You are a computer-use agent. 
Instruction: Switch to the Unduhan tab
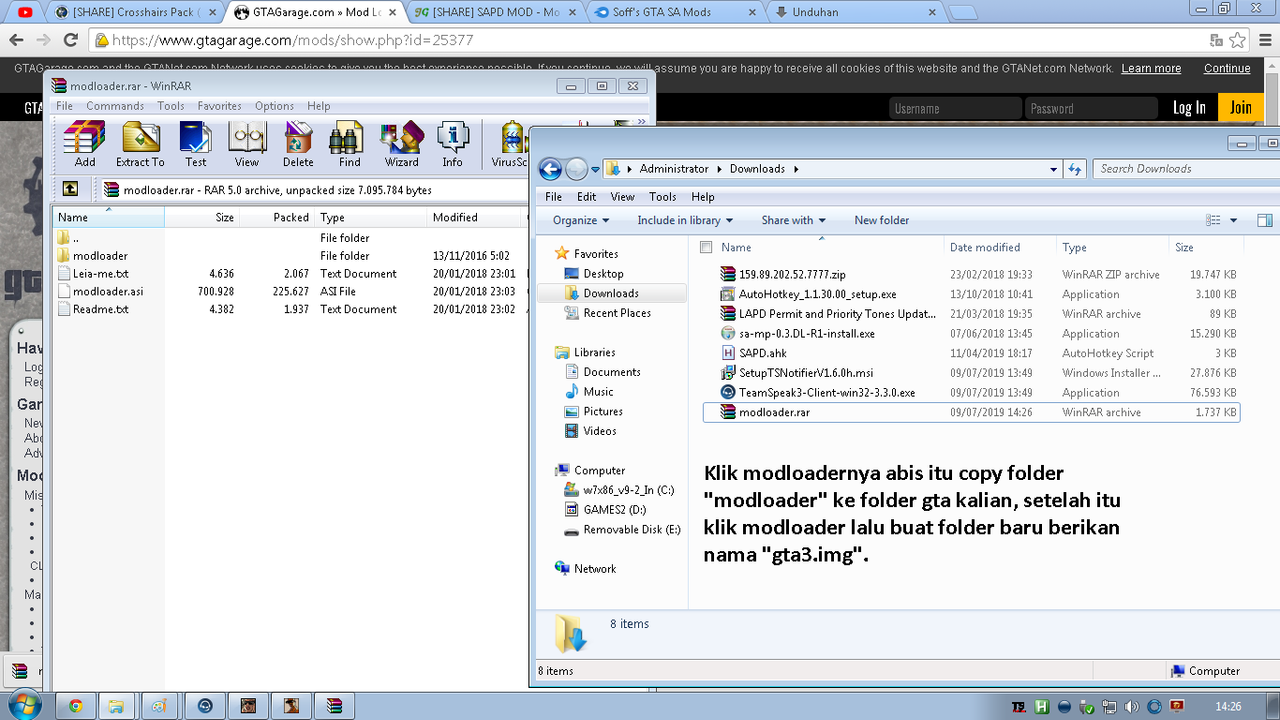853,13
